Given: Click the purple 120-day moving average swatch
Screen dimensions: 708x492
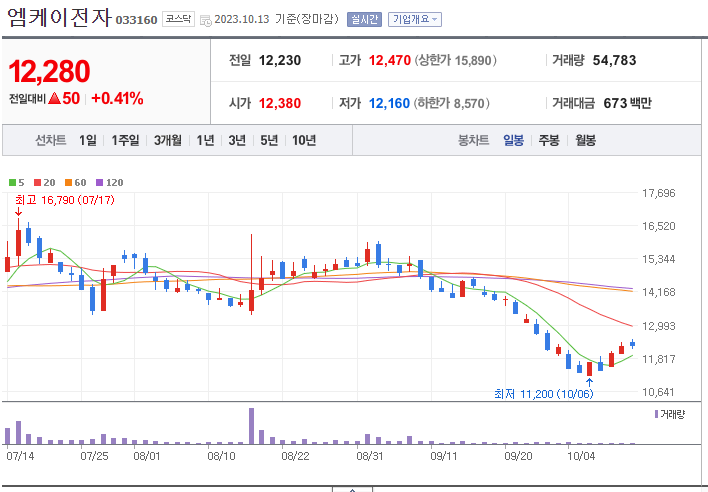Looking at the screenshot, I should point(99,183).
